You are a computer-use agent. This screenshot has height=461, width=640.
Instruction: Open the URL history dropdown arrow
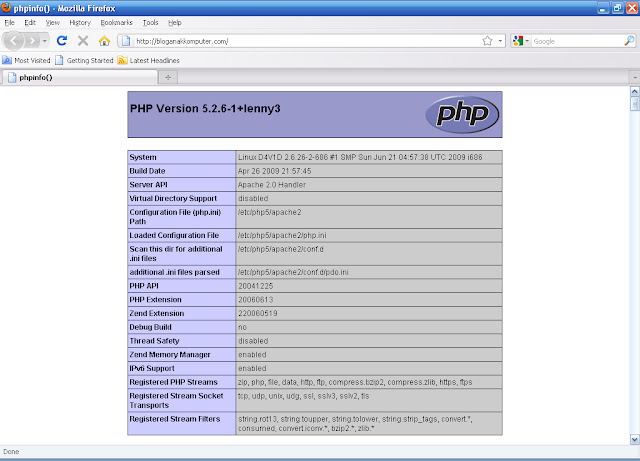tap(500, 41)
